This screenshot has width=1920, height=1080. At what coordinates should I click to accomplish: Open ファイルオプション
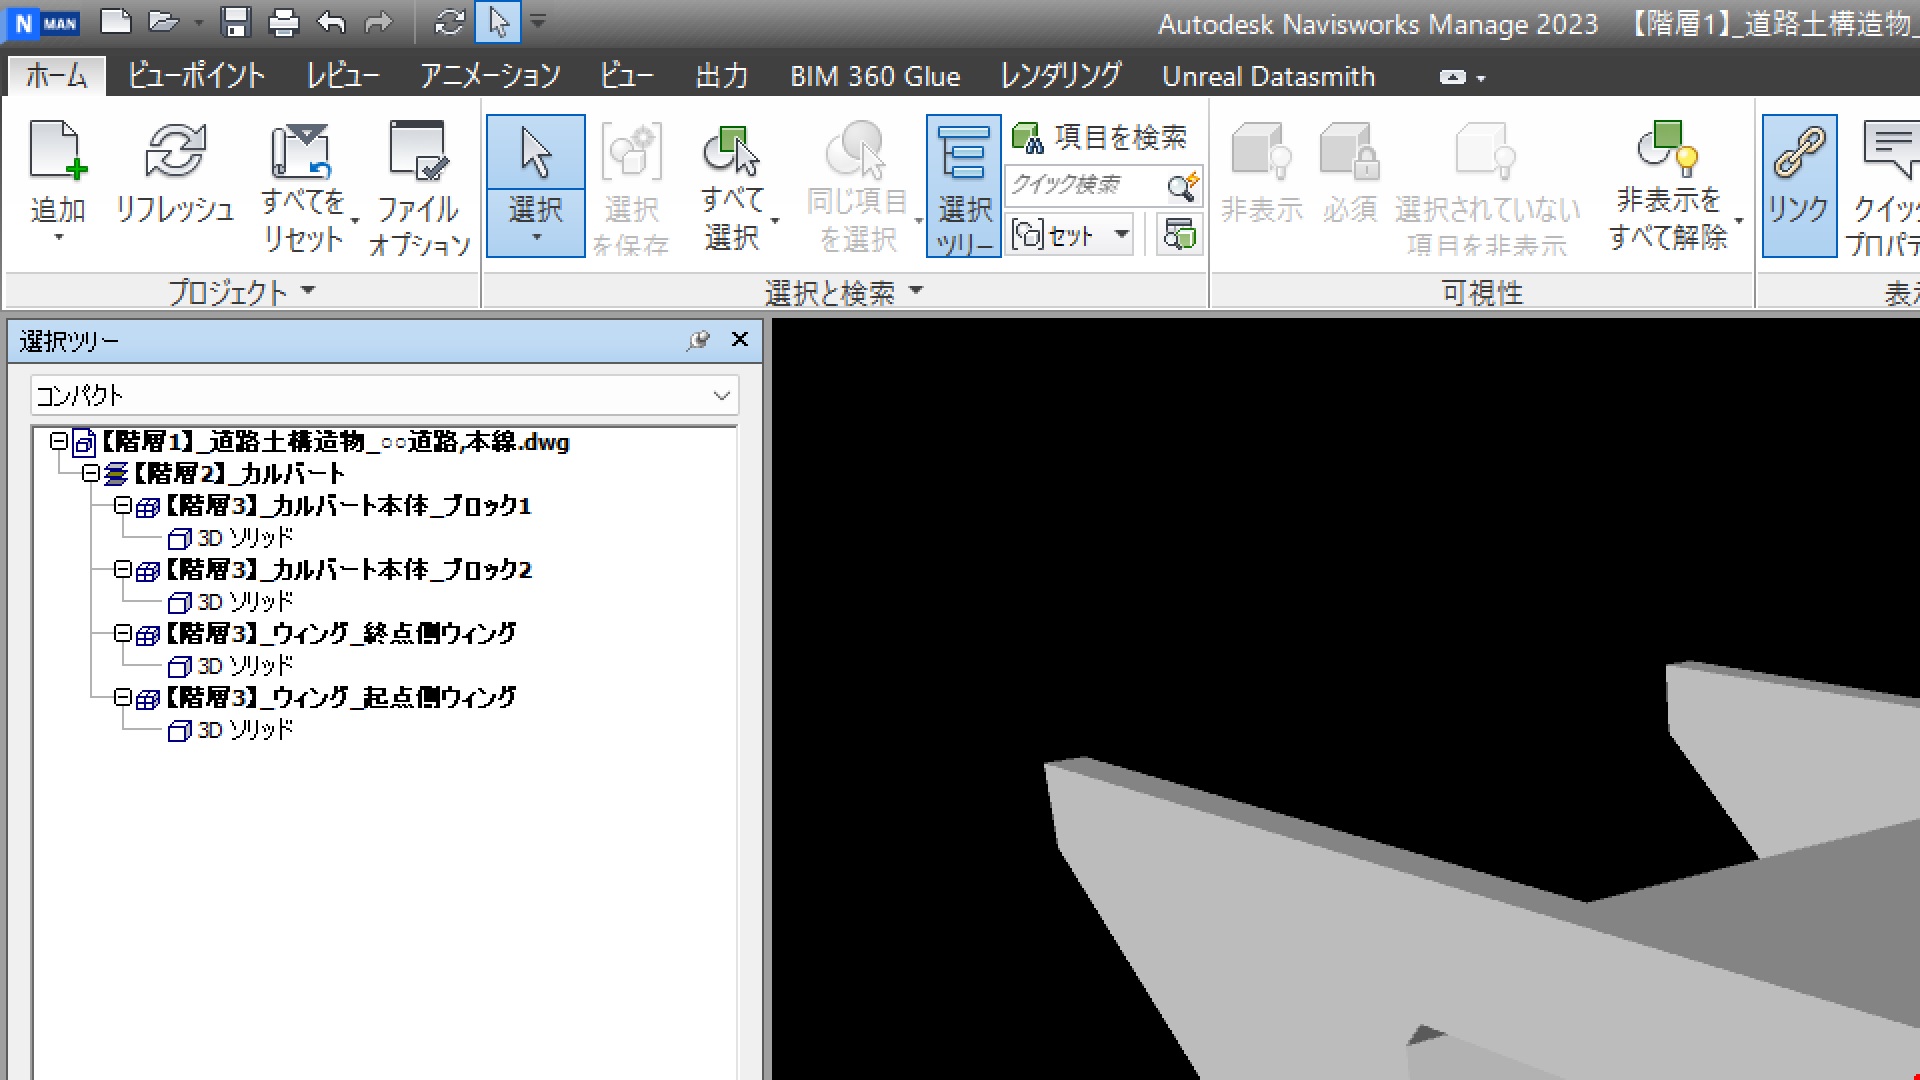[419, 186]
